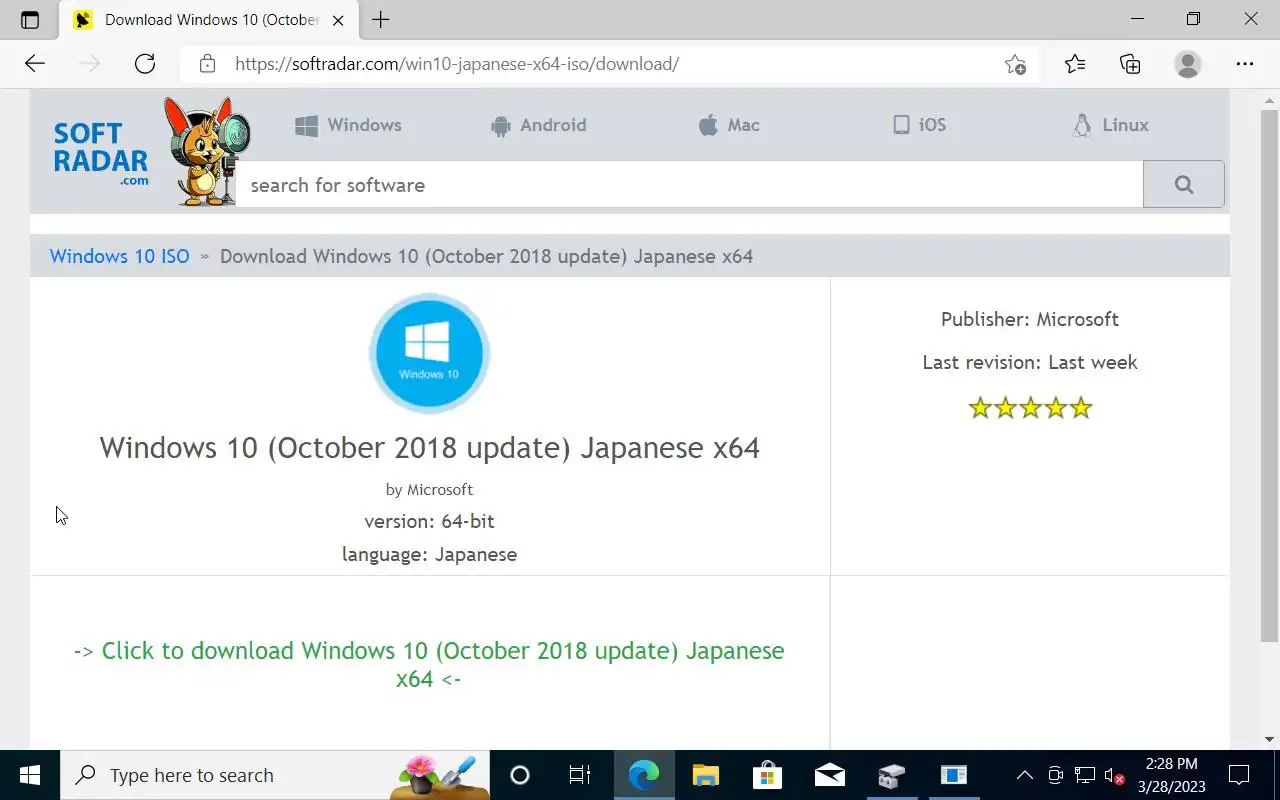1280x800 pixels.
Task: Click the breadcrumb page title text
Action: coord(486,256)
